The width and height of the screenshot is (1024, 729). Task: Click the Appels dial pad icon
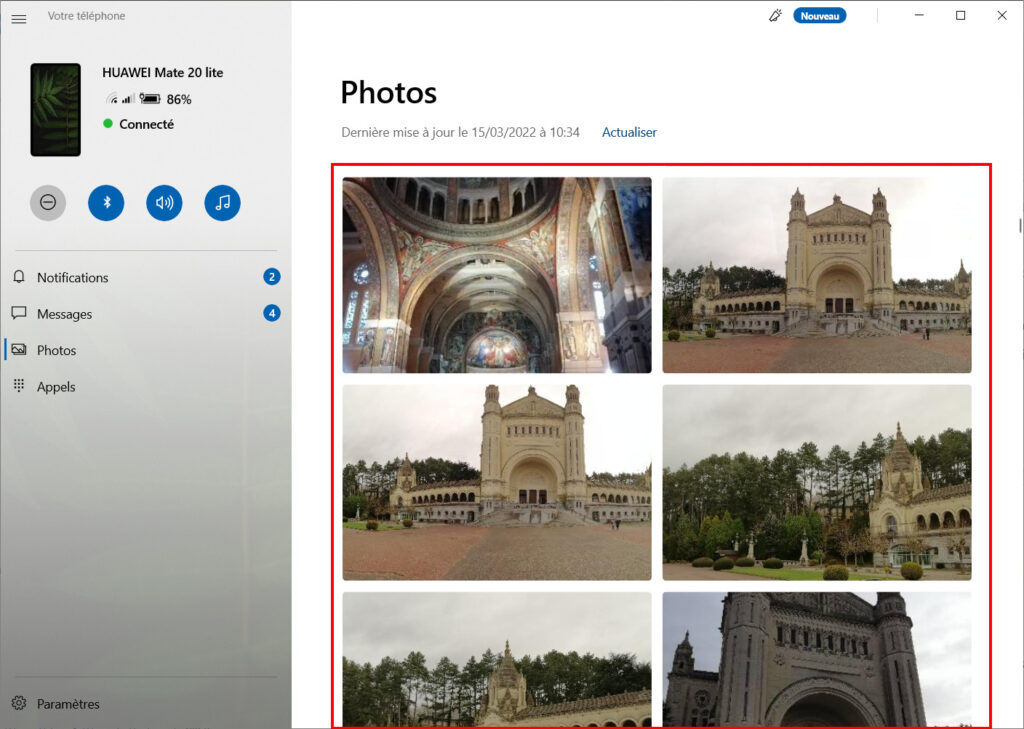click(19, 385)
